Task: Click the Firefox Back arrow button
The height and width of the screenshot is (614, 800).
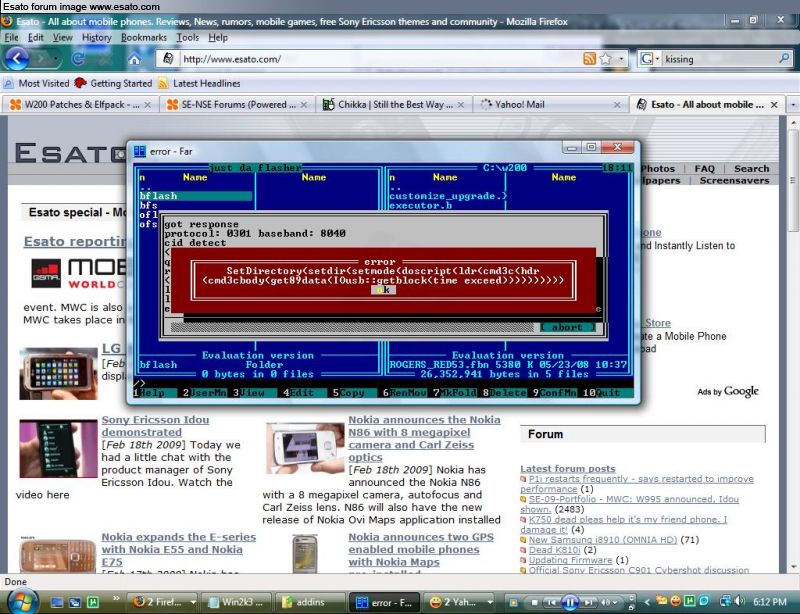Action: tap(16, 59)
